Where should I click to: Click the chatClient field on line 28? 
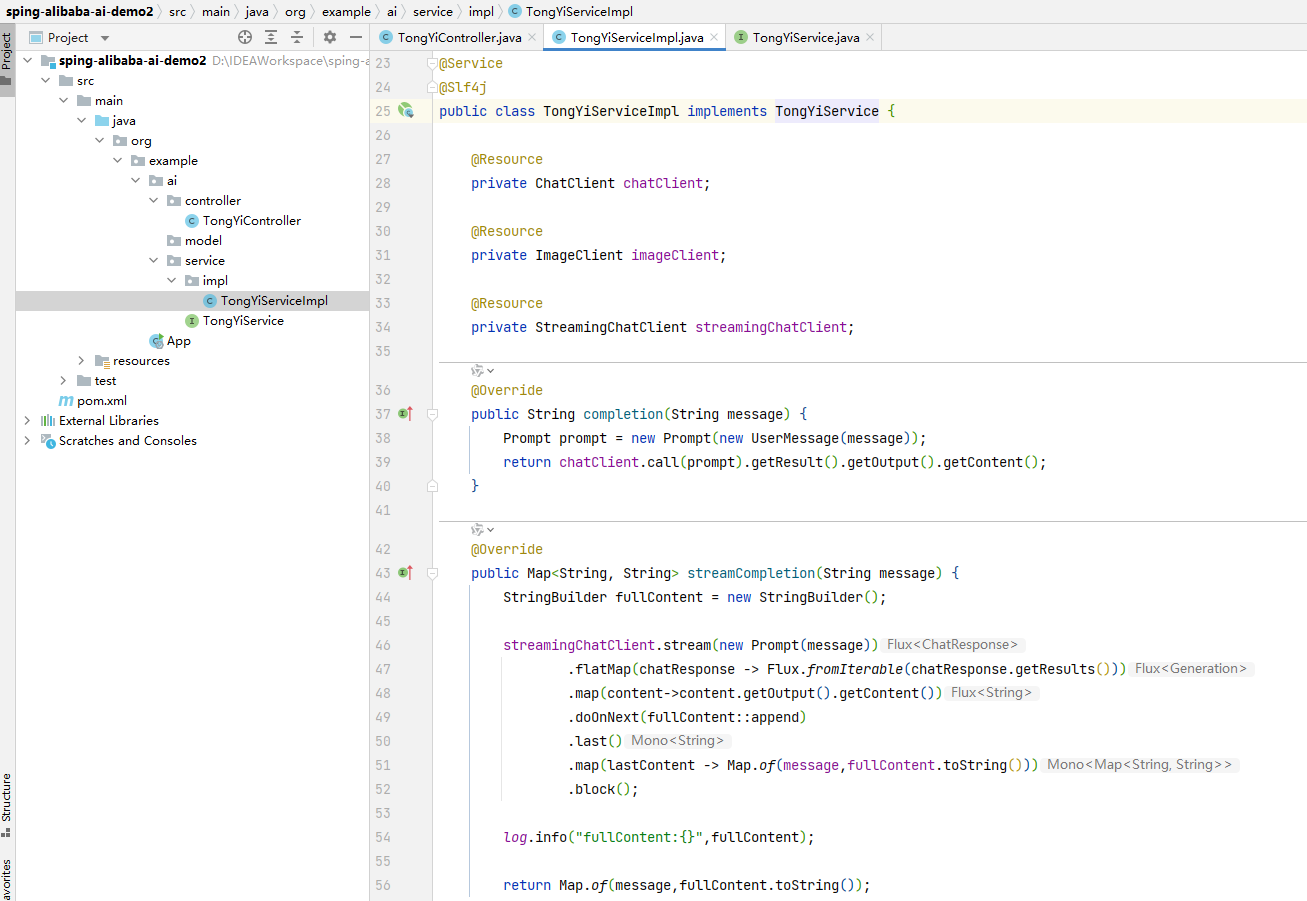[663, 183]
